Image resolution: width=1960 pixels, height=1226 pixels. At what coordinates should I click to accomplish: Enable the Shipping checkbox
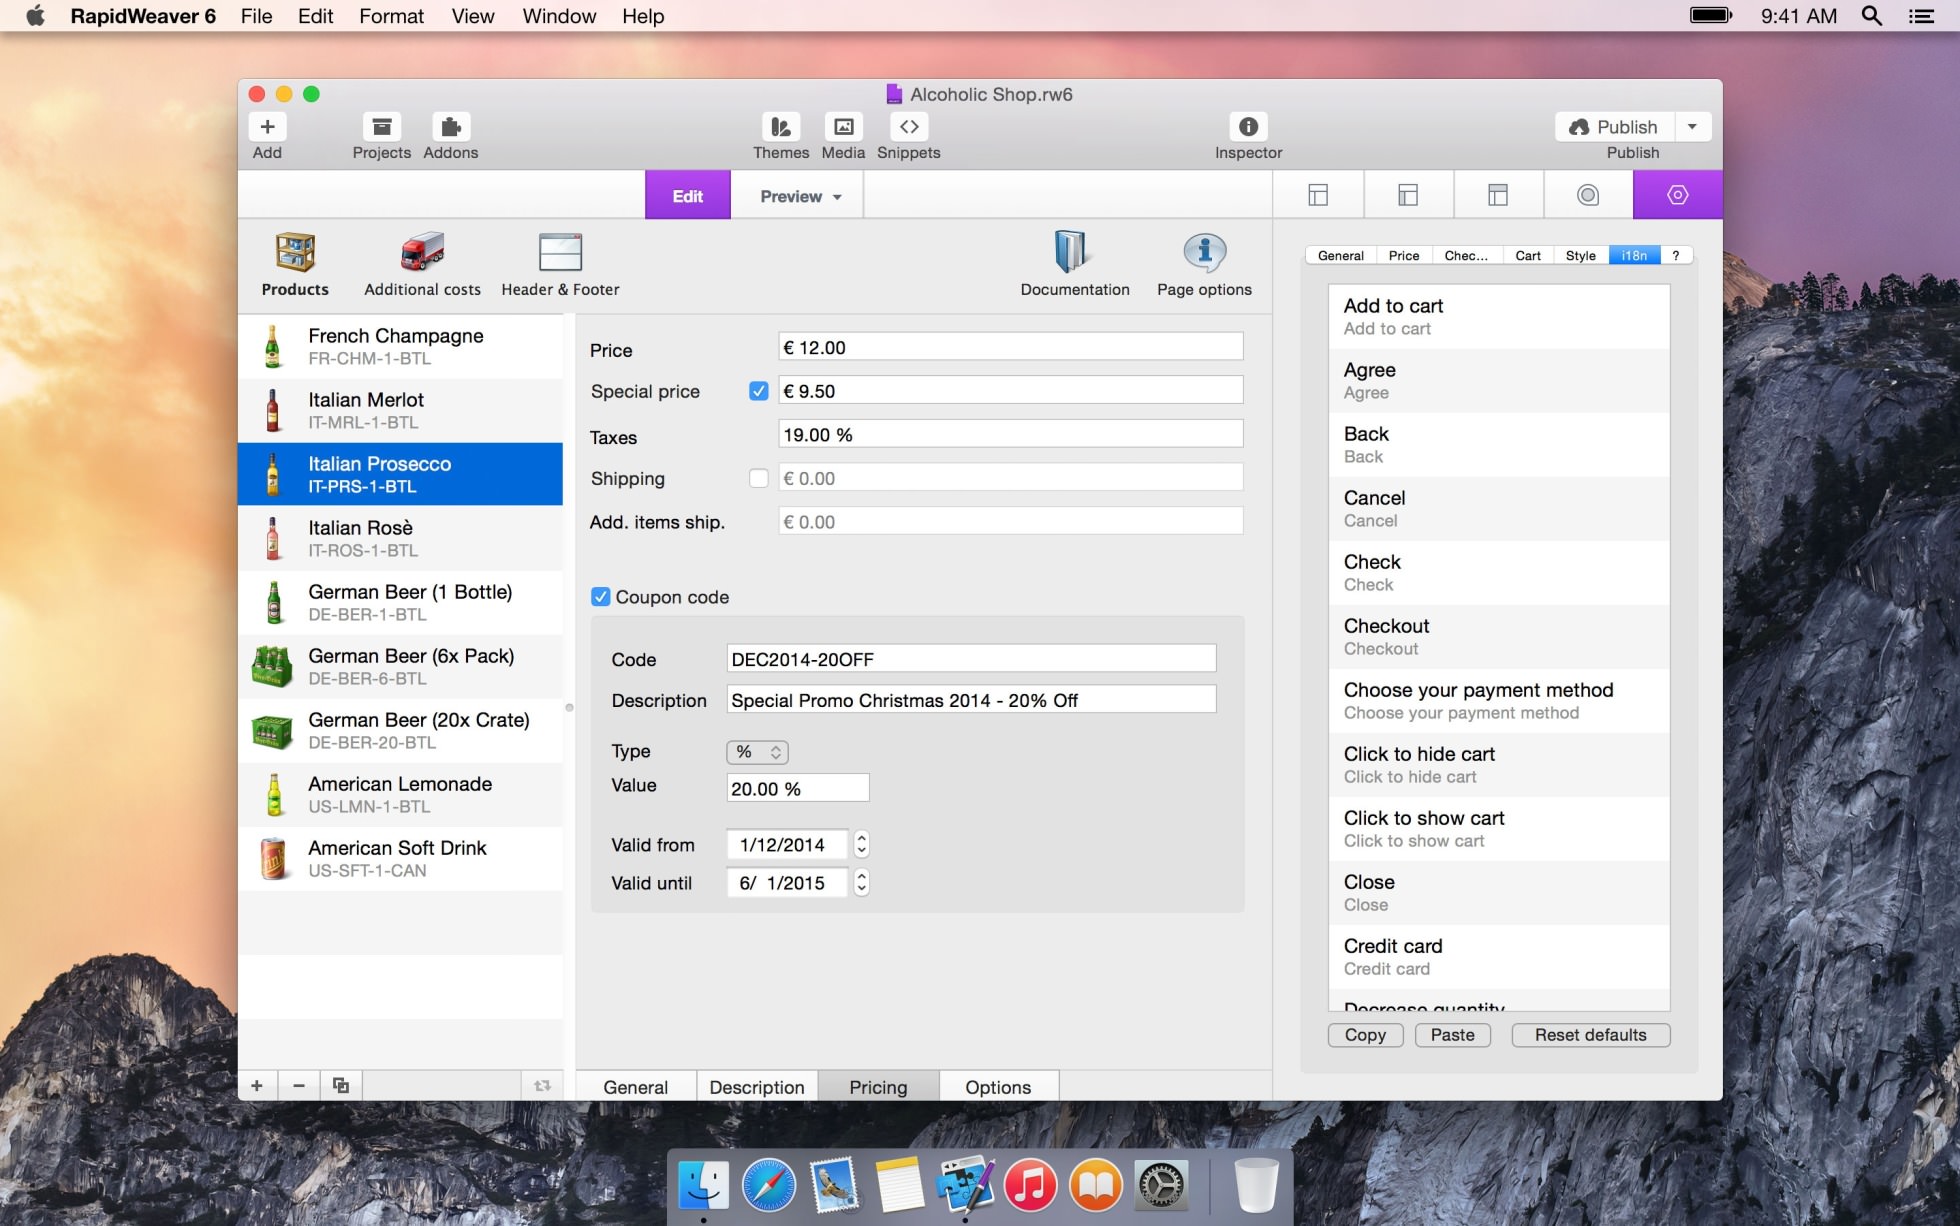pyautogui.click(x=758, y=478)
